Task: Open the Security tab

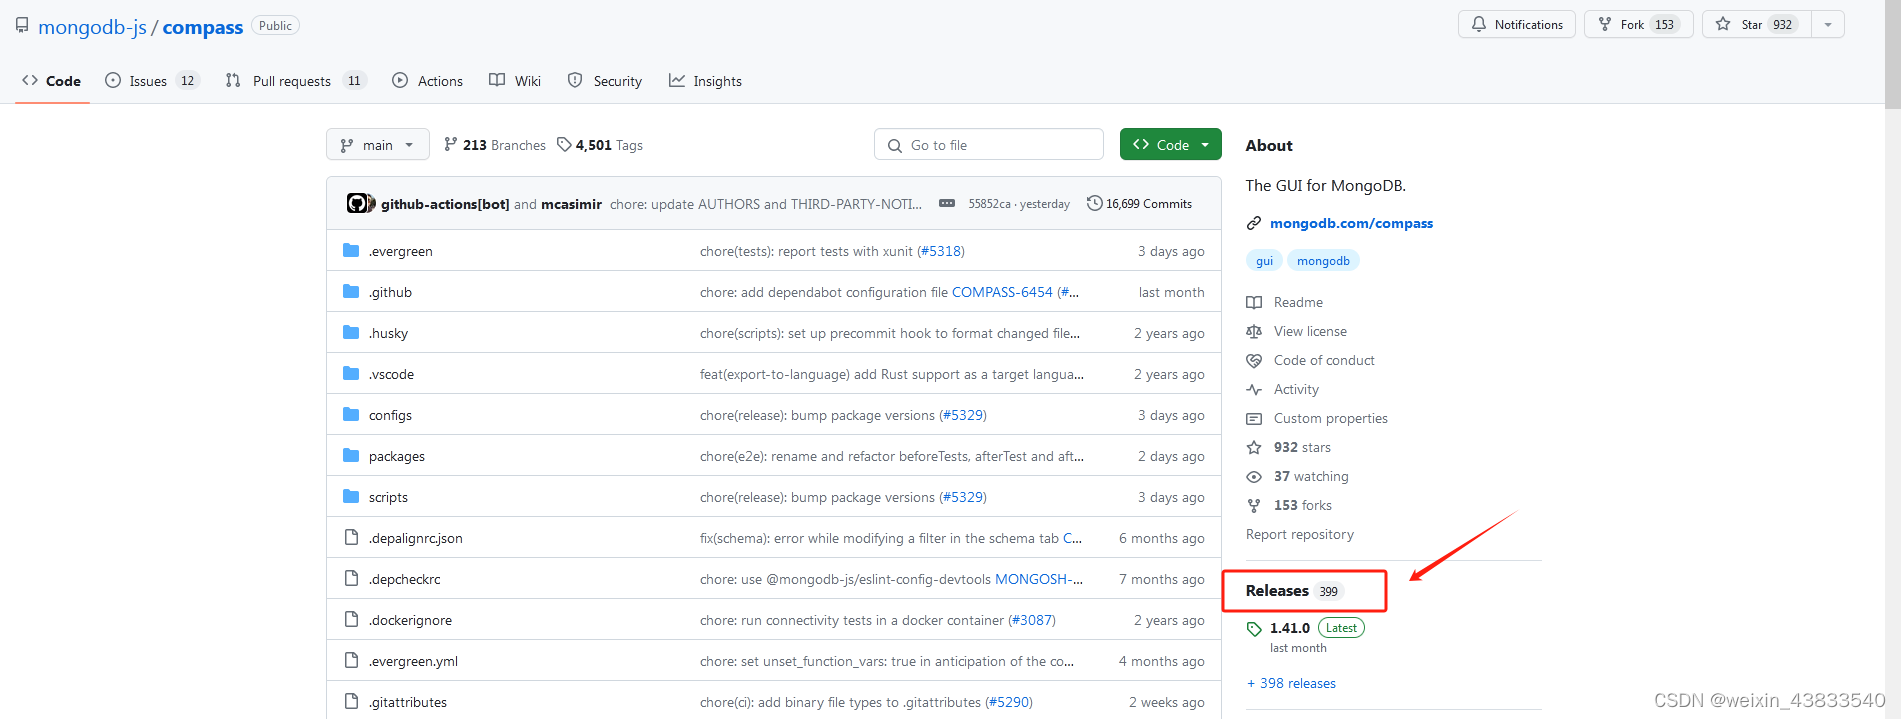Action: click(605, 81)
